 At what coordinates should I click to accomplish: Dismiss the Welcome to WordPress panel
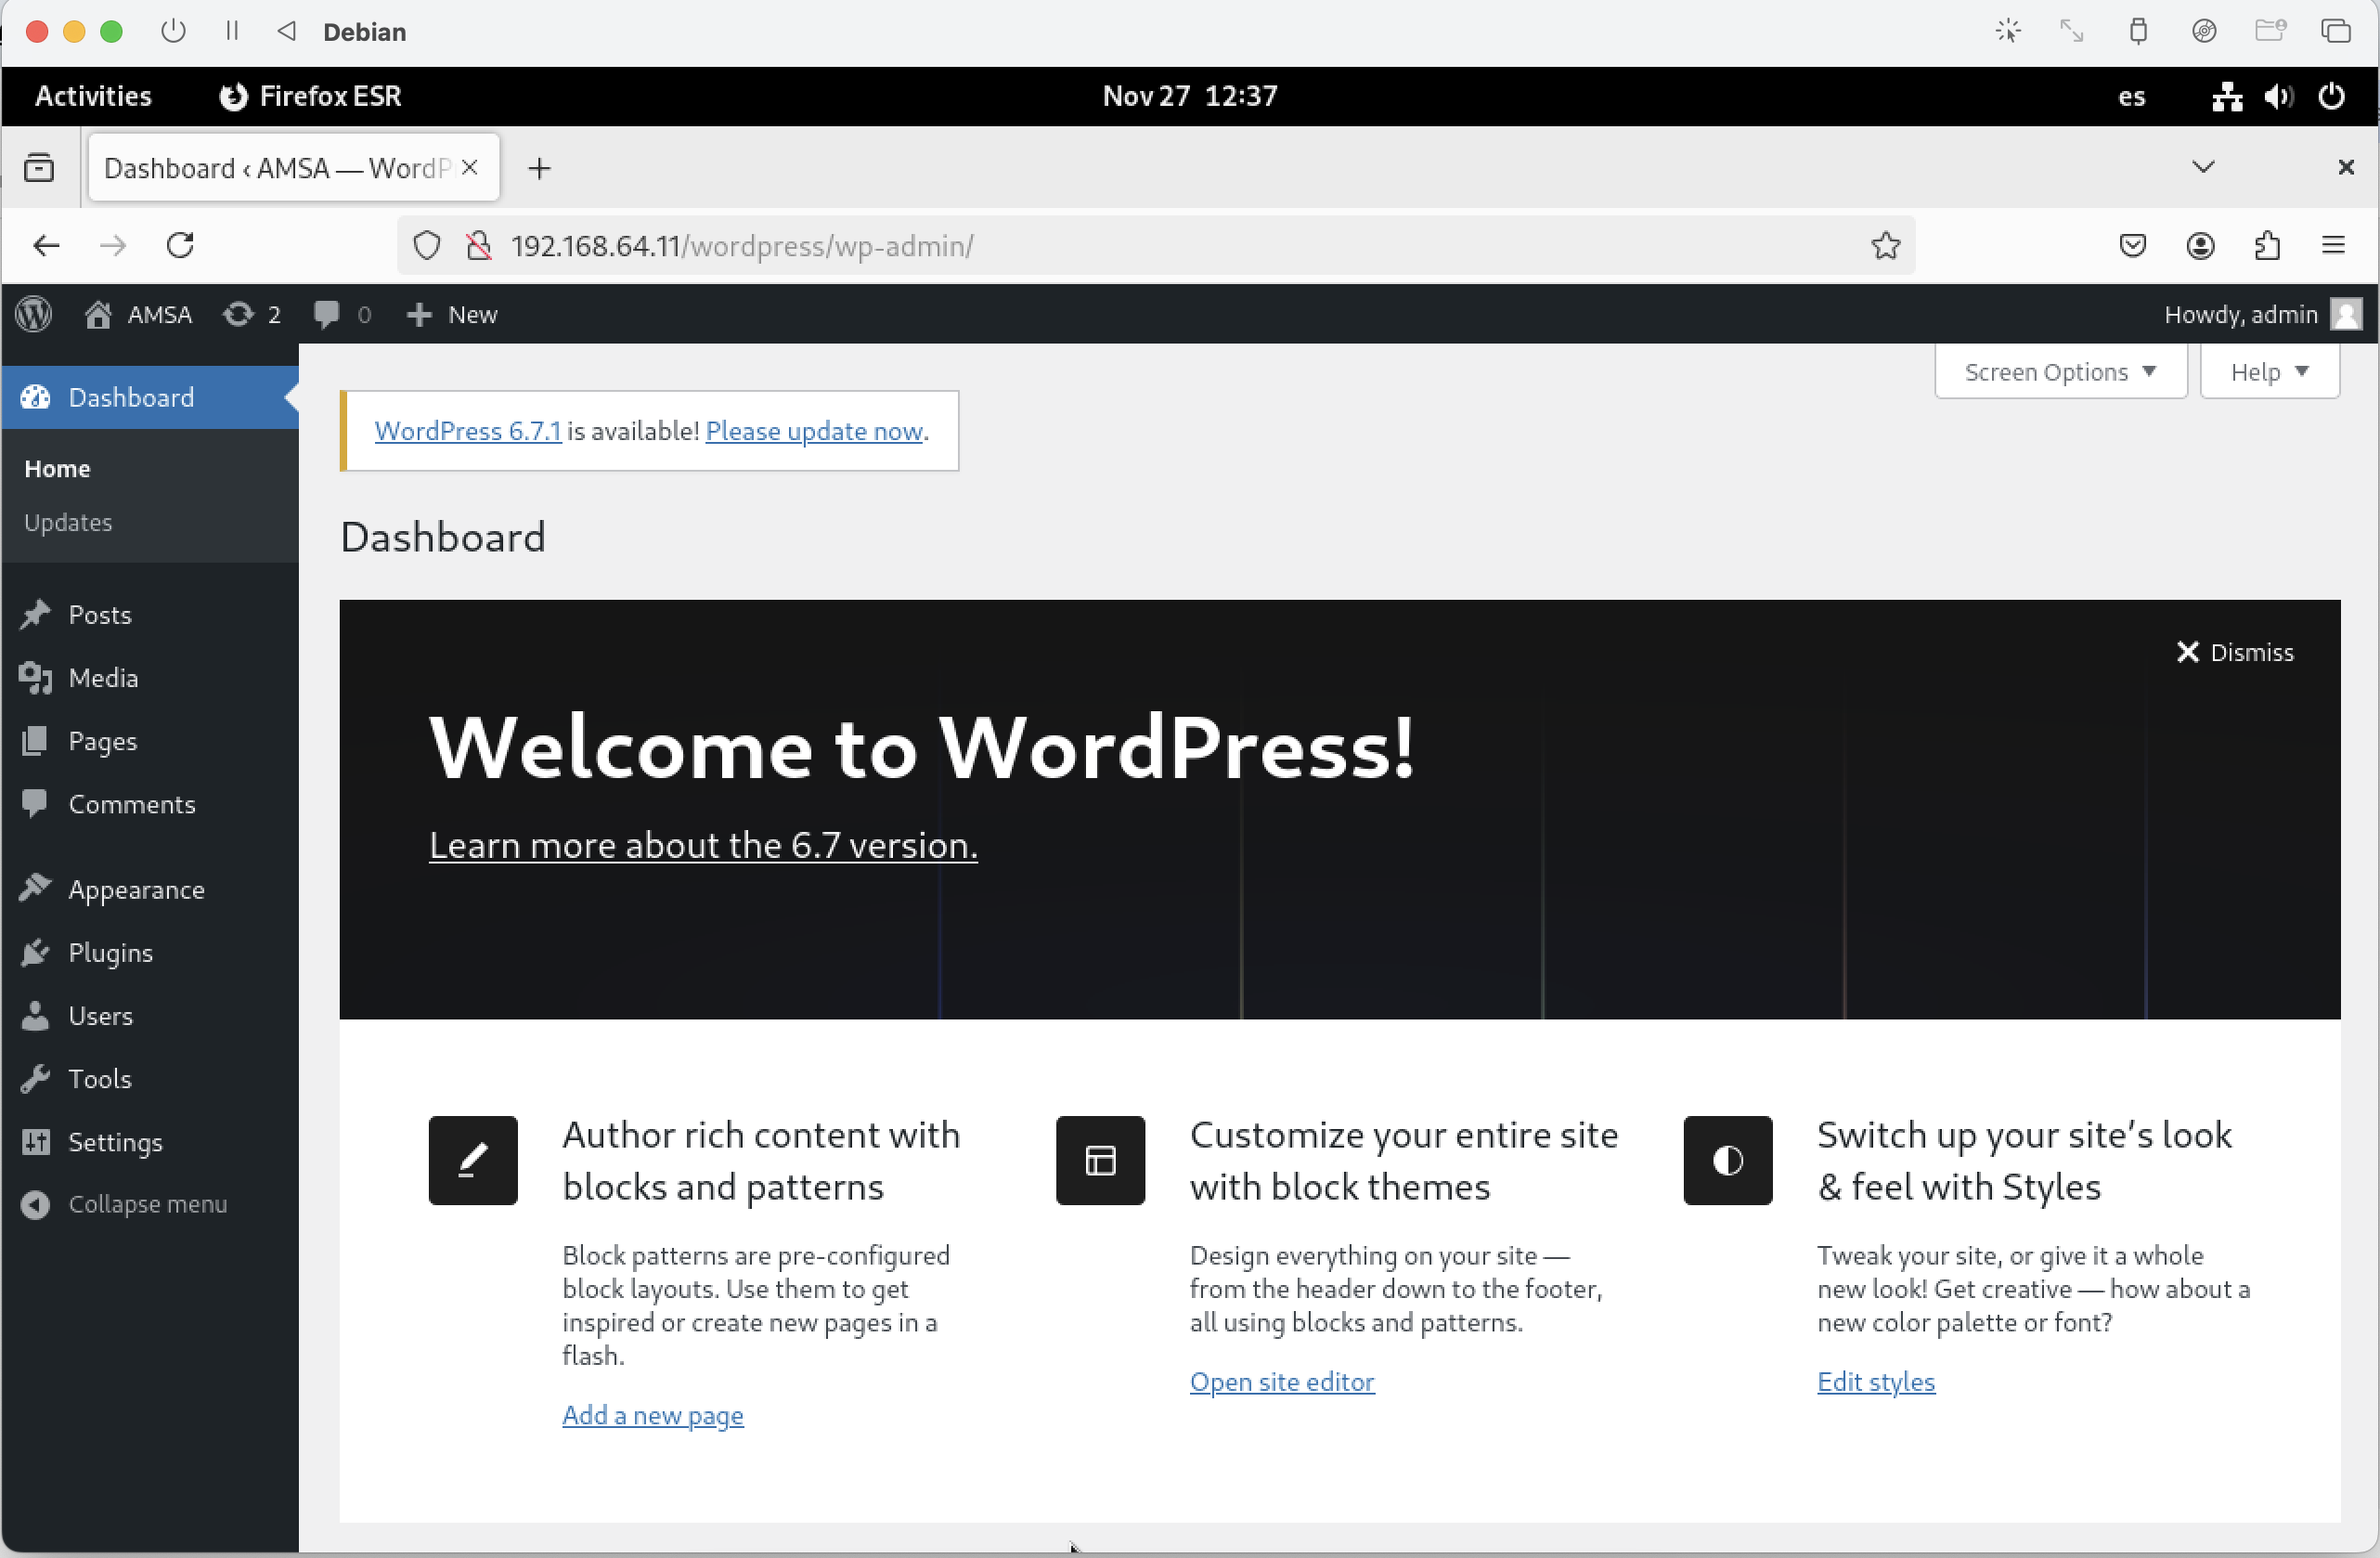tap(2235, 652)
